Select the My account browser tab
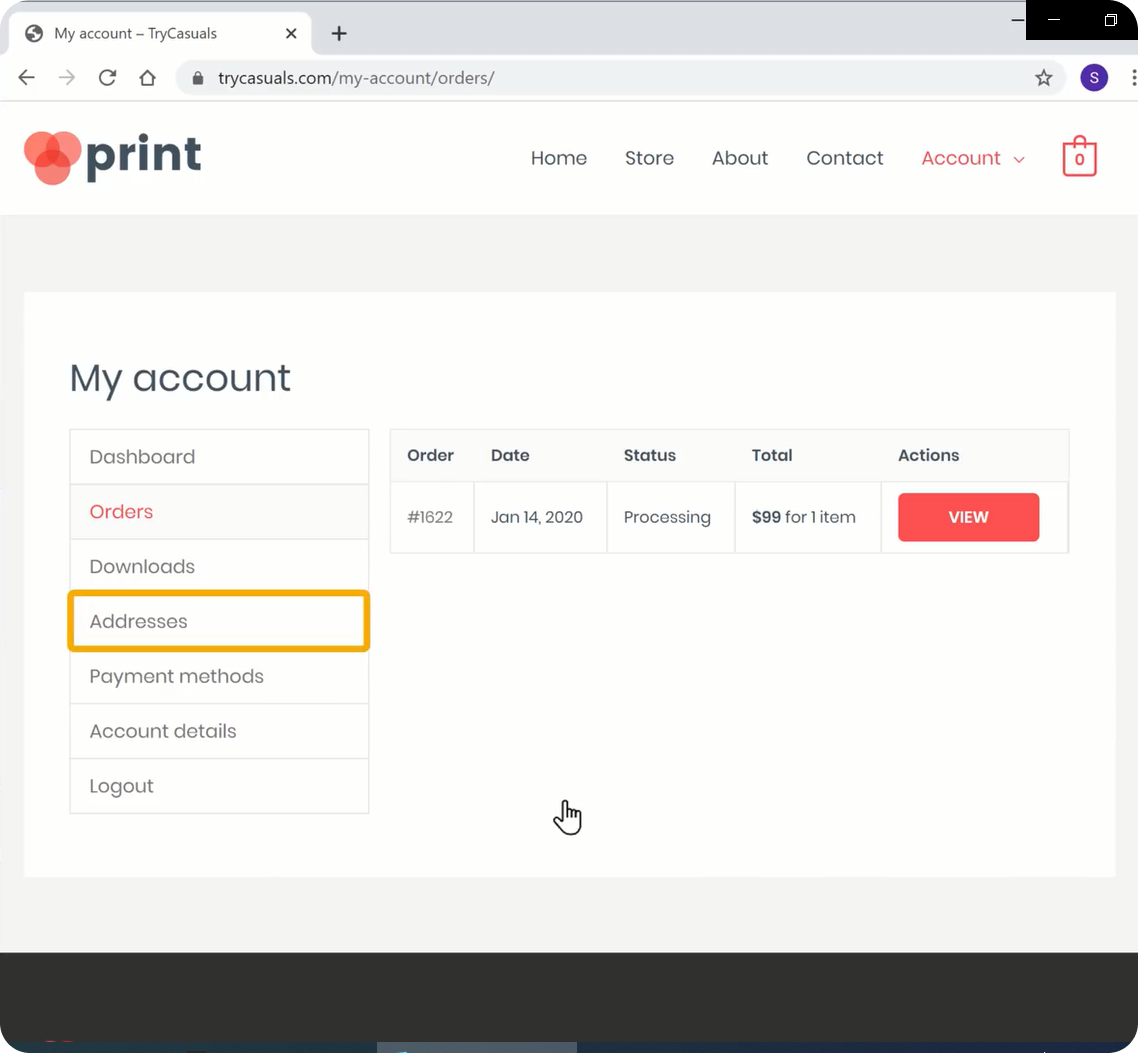This screenshot has width=1138, height=1053. [x=160, y=33]
